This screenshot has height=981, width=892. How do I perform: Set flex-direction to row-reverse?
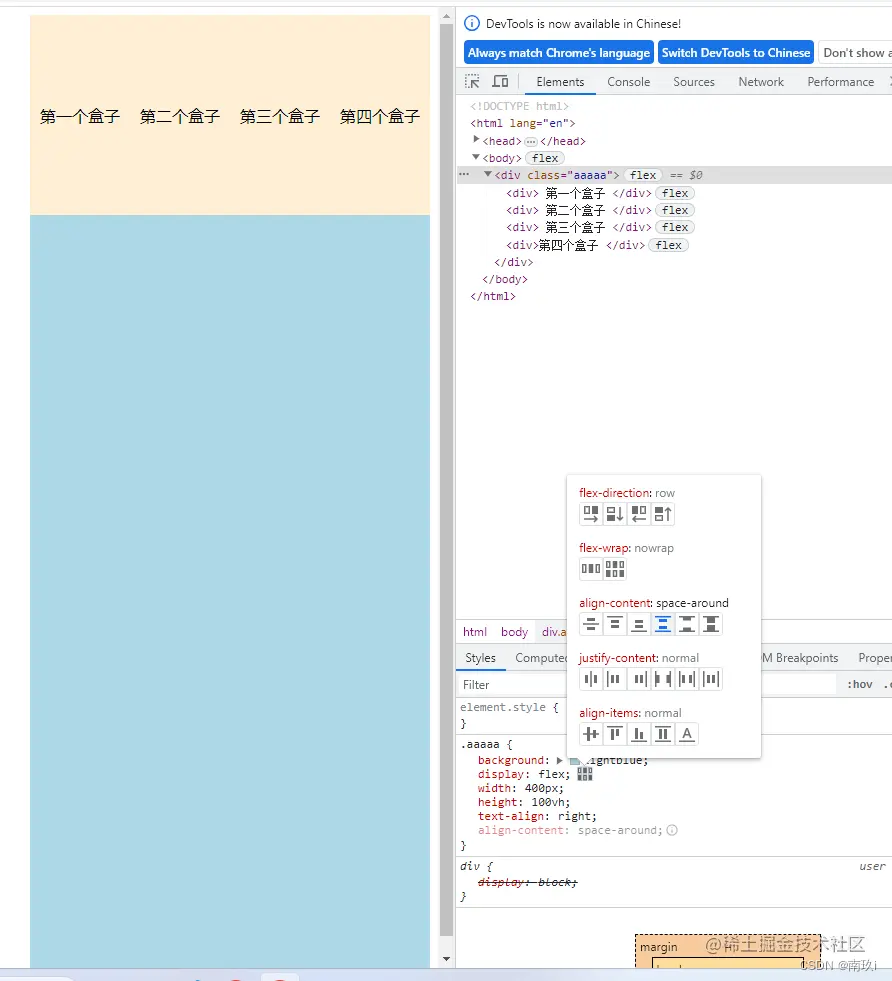tap(639, 514)
